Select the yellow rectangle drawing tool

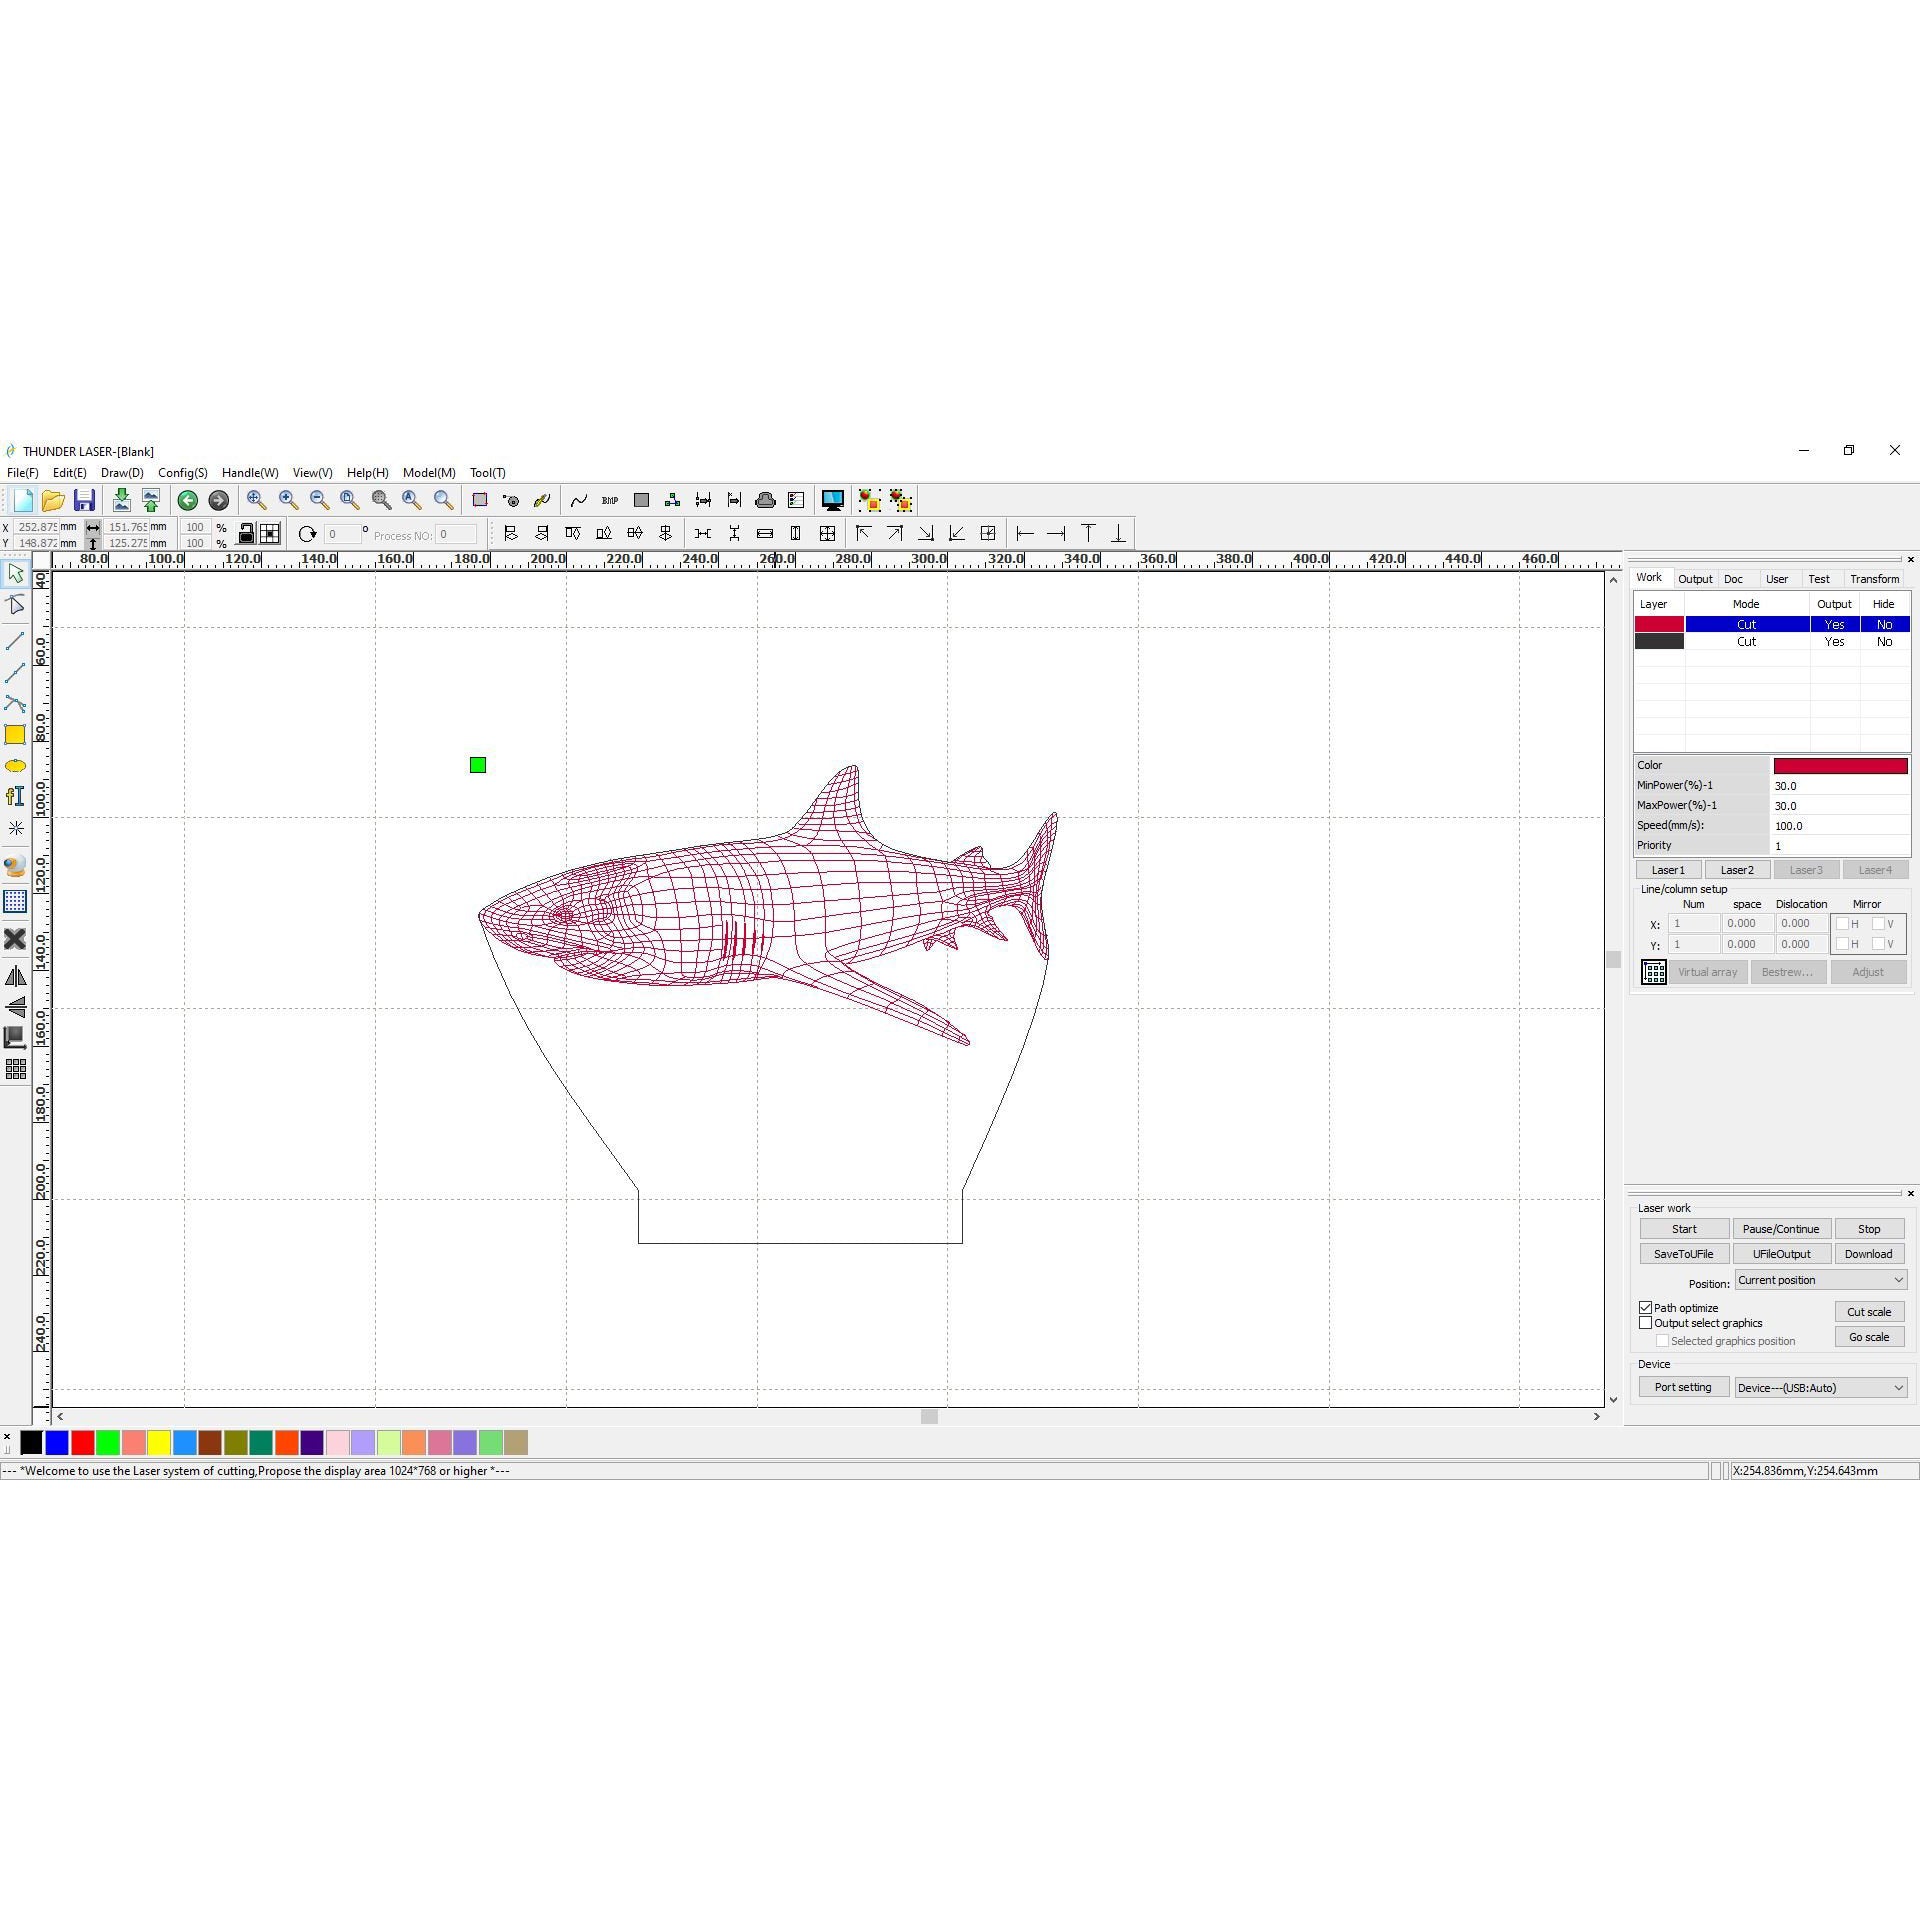click(x=15, y=735)
